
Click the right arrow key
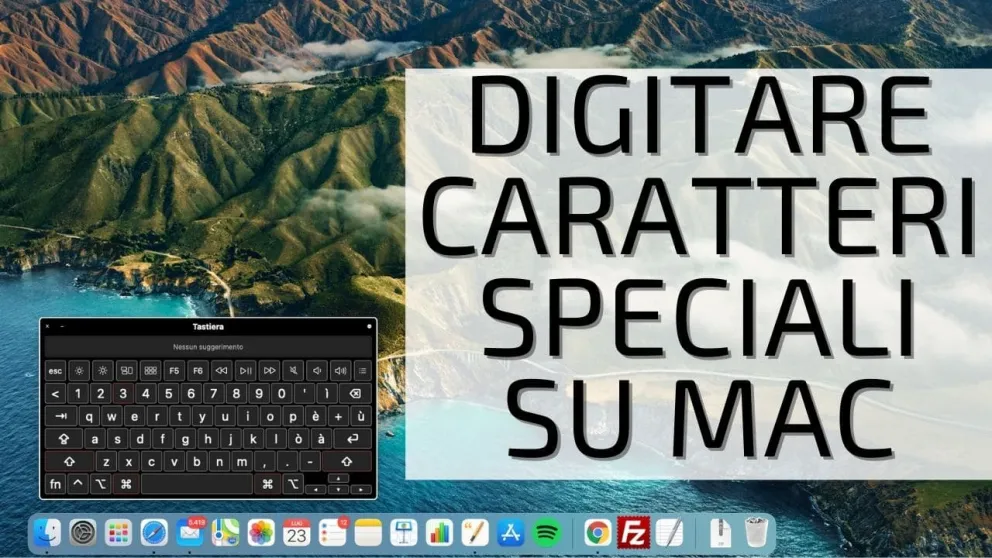[x=361, y=489]
